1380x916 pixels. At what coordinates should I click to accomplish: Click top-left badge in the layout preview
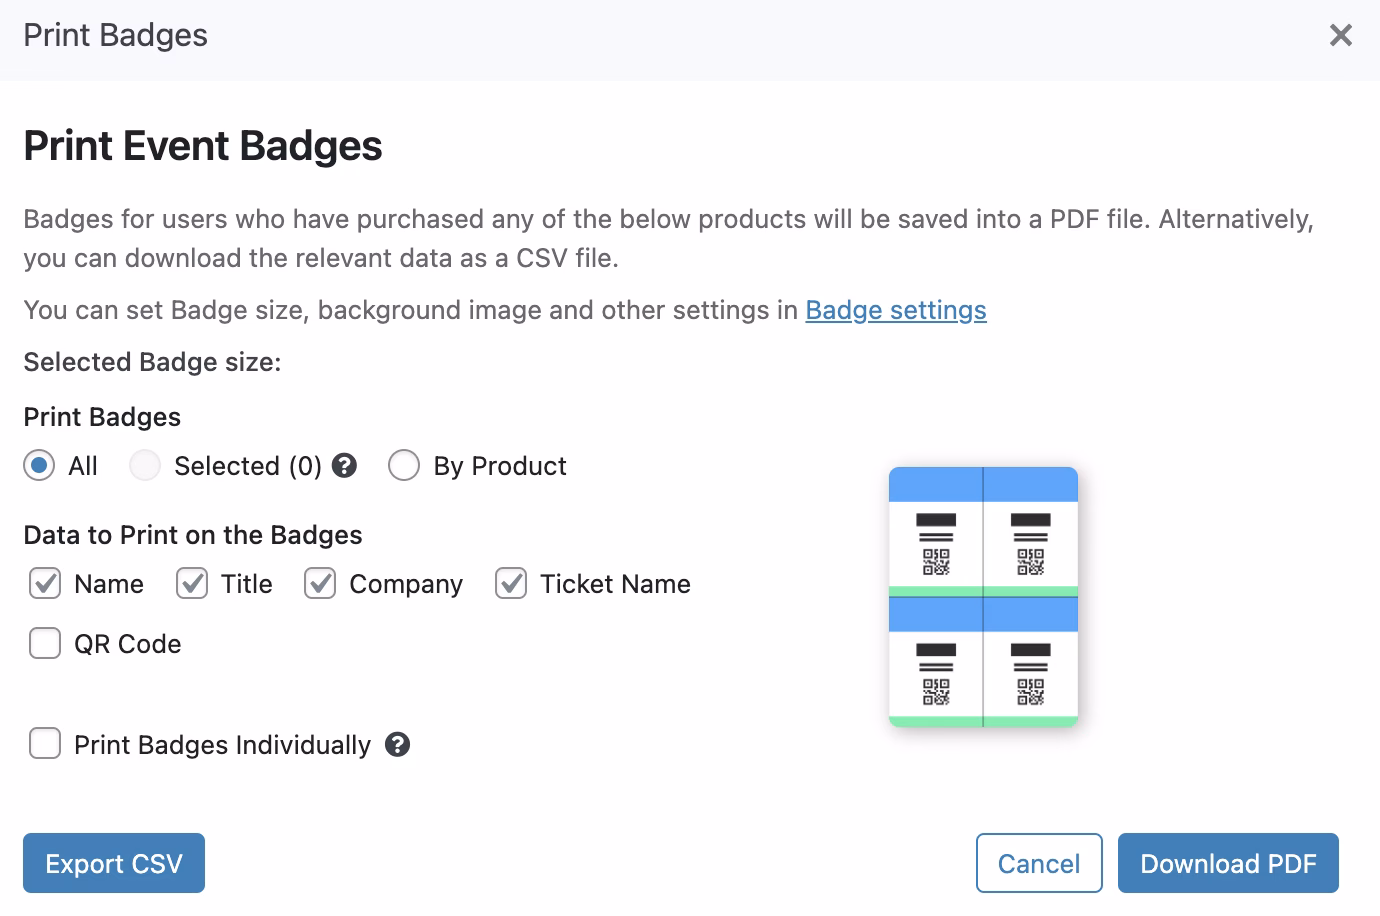[x=936, y=532]
